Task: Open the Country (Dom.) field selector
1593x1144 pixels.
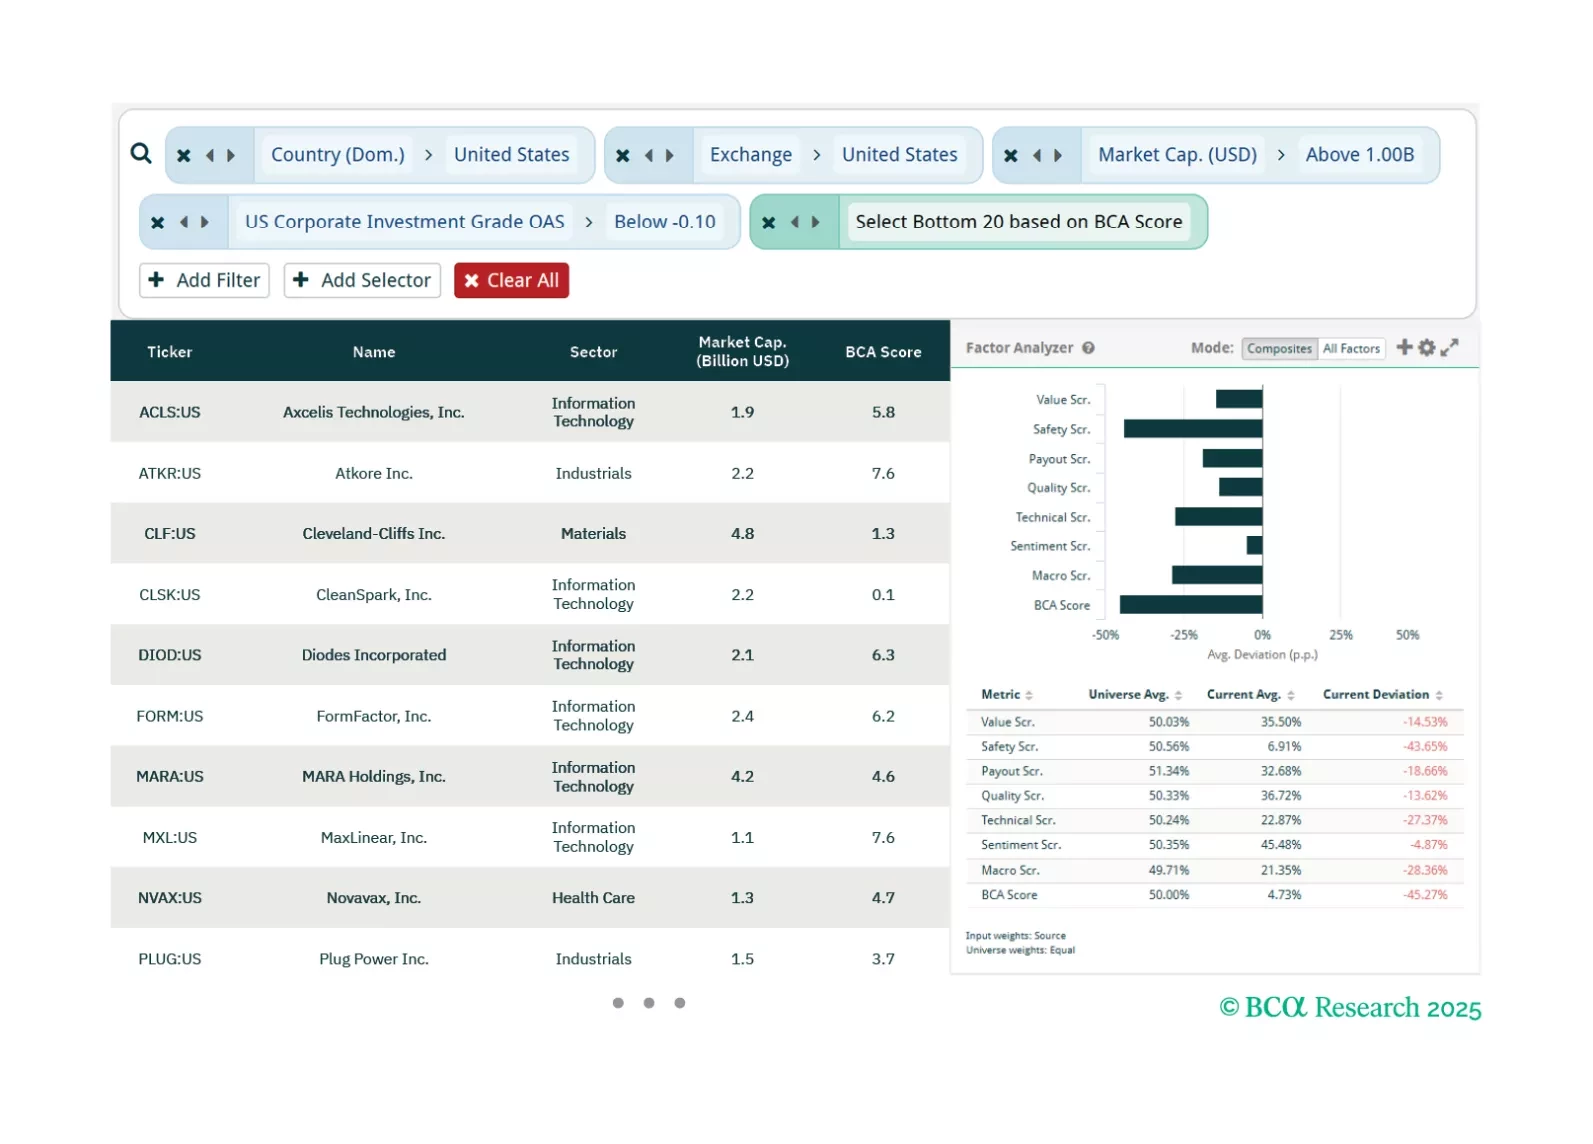Action: click(x=337, y=155)
